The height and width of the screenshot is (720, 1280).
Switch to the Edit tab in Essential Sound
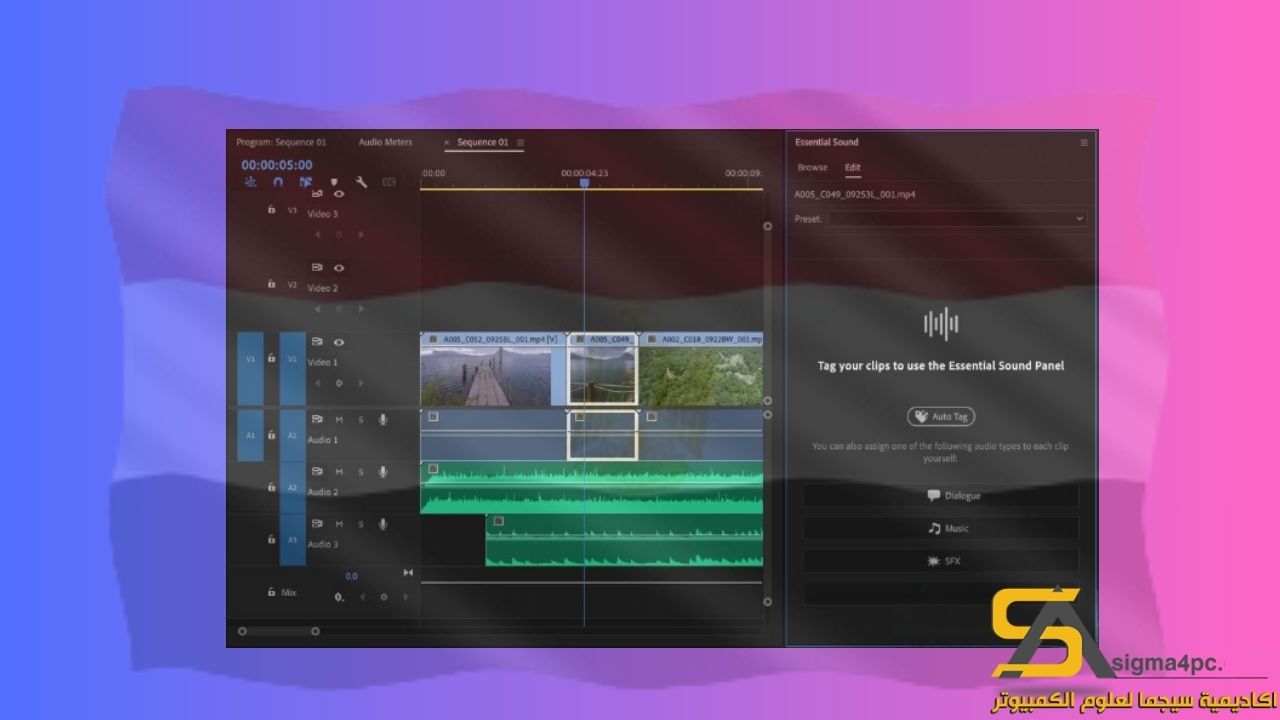click(x=852, y=167)
